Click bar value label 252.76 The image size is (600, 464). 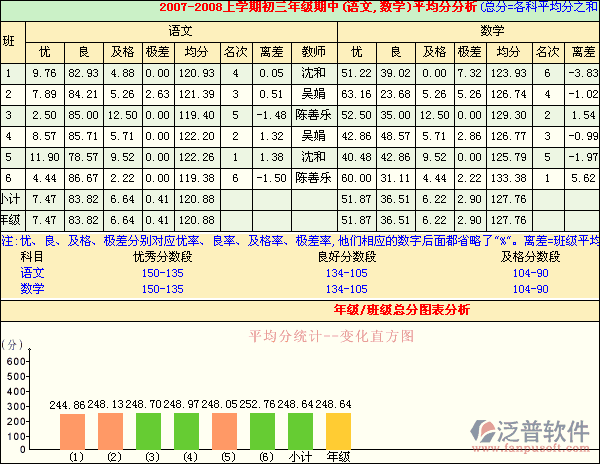pyautogui.click(x=258, y=404)
